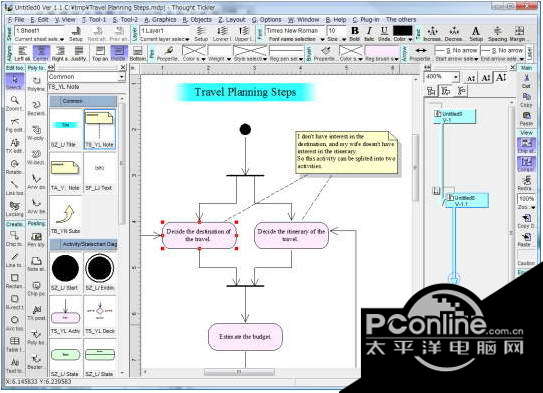Image resolution: width=543 pixels, height=393 pixels.
Task: Open the Plug-in menu
Action: [366, 19]
